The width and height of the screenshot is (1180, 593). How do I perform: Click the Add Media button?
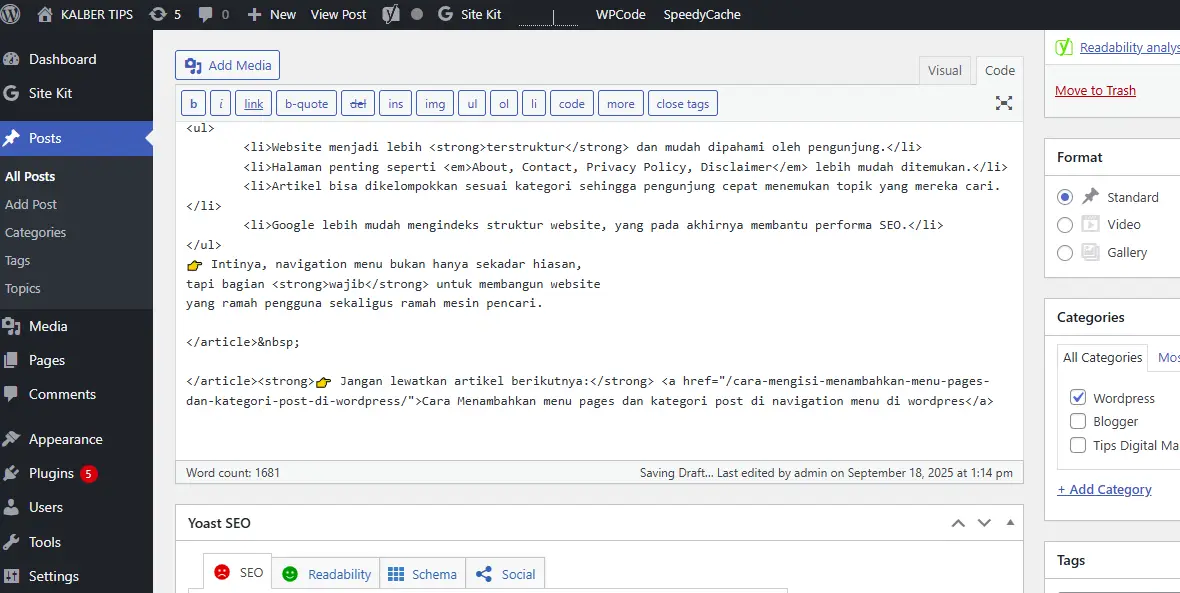tap(227, 65)
